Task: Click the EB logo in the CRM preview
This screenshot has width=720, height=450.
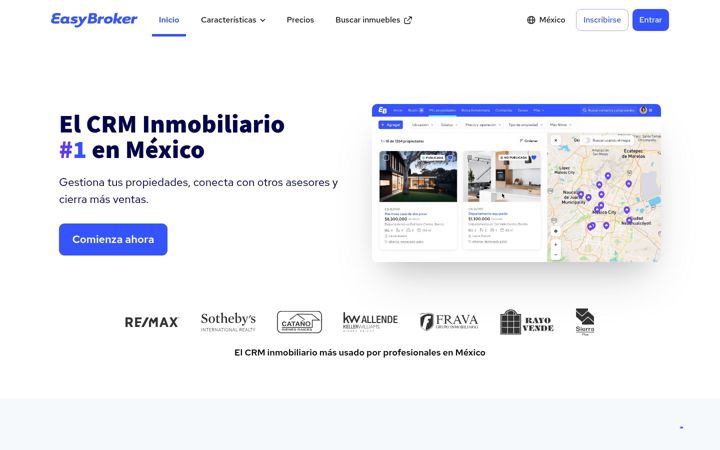Action: click(382, 110)
